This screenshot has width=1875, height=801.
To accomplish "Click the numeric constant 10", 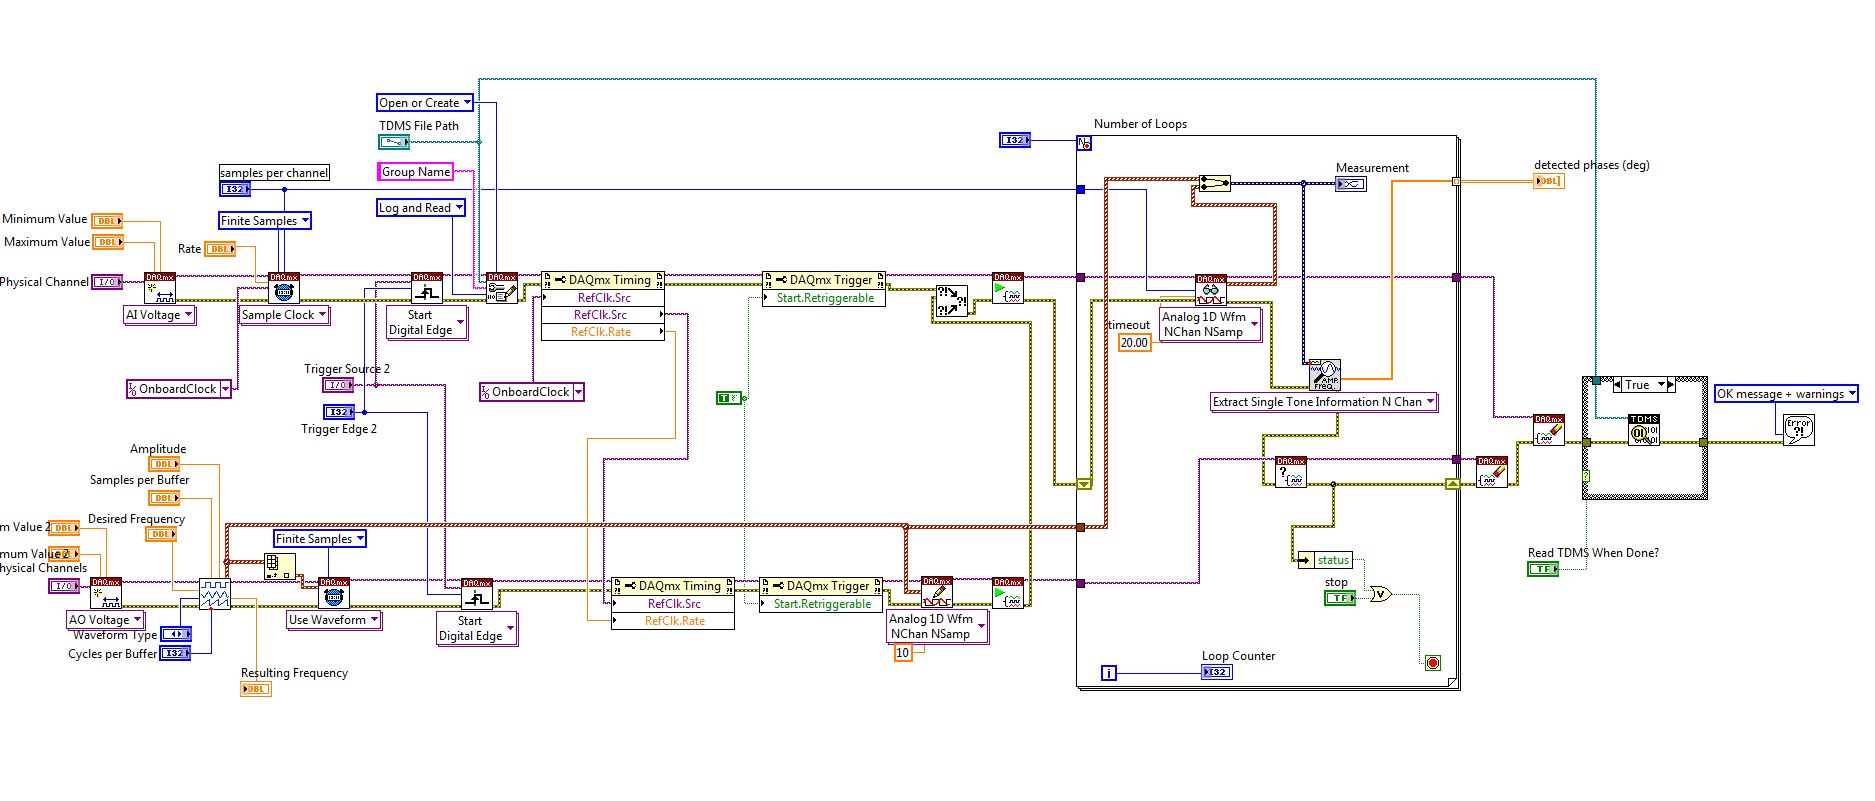I will tap(902, 653).
